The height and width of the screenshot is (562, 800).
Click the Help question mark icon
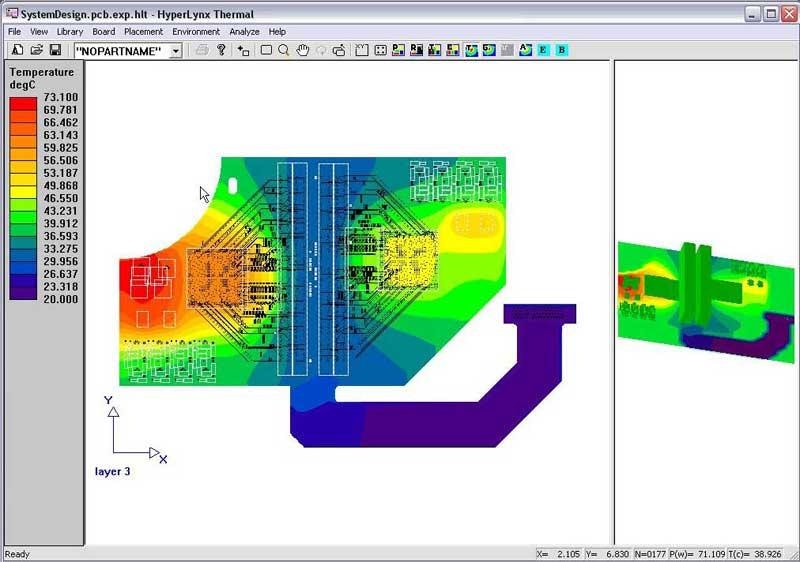(221, 50)
